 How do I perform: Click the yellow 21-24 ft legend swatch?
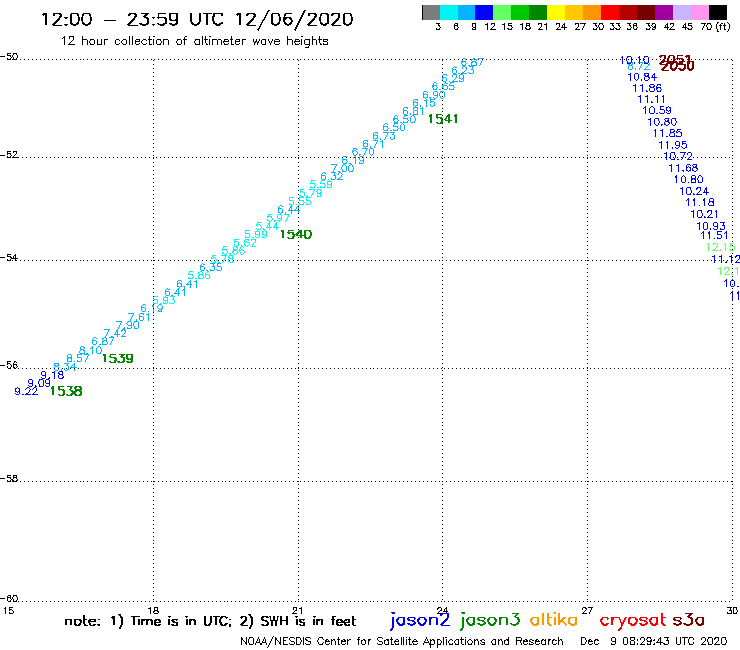pyautogui.click(x=556, y=12)
